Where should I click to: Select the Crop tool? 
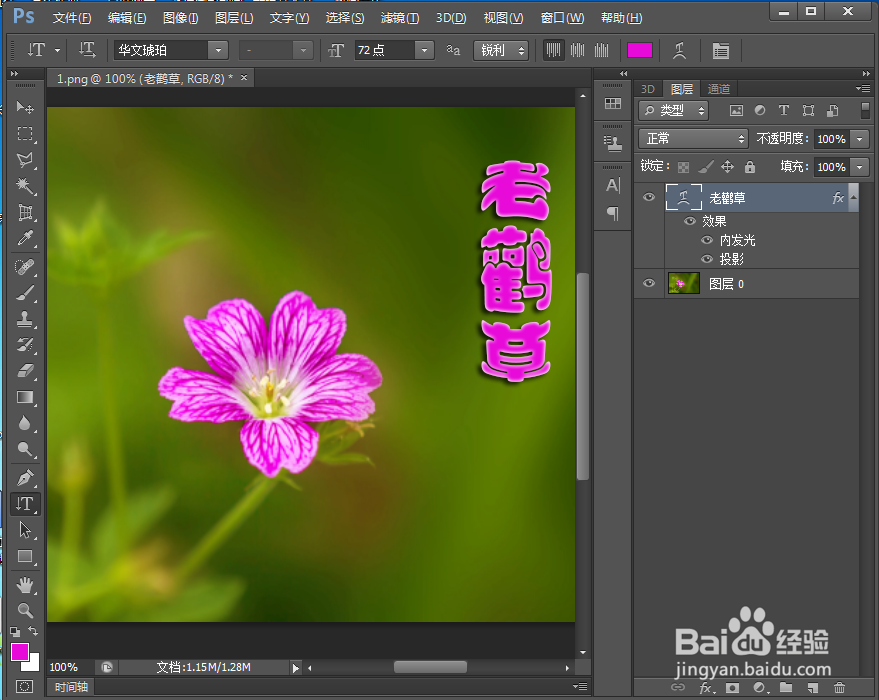click(25, 211)
